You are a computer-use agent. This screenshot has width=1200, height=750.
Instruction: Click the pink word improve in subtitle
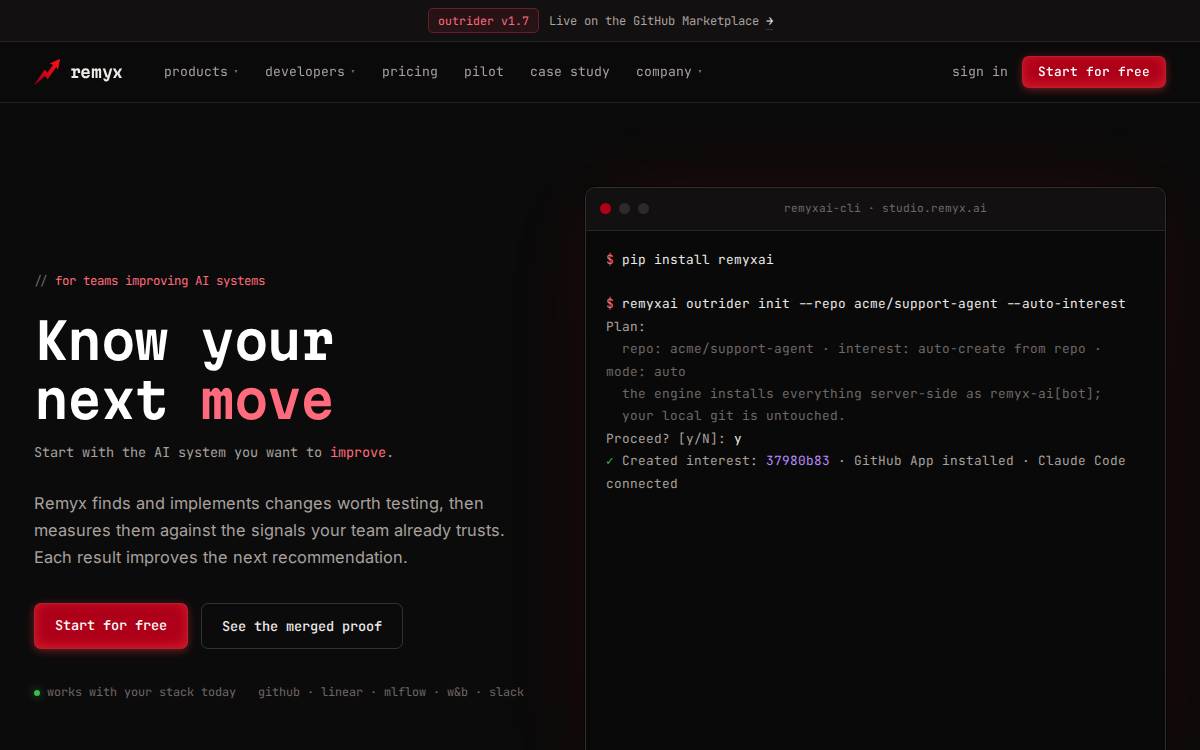(358, 453)
